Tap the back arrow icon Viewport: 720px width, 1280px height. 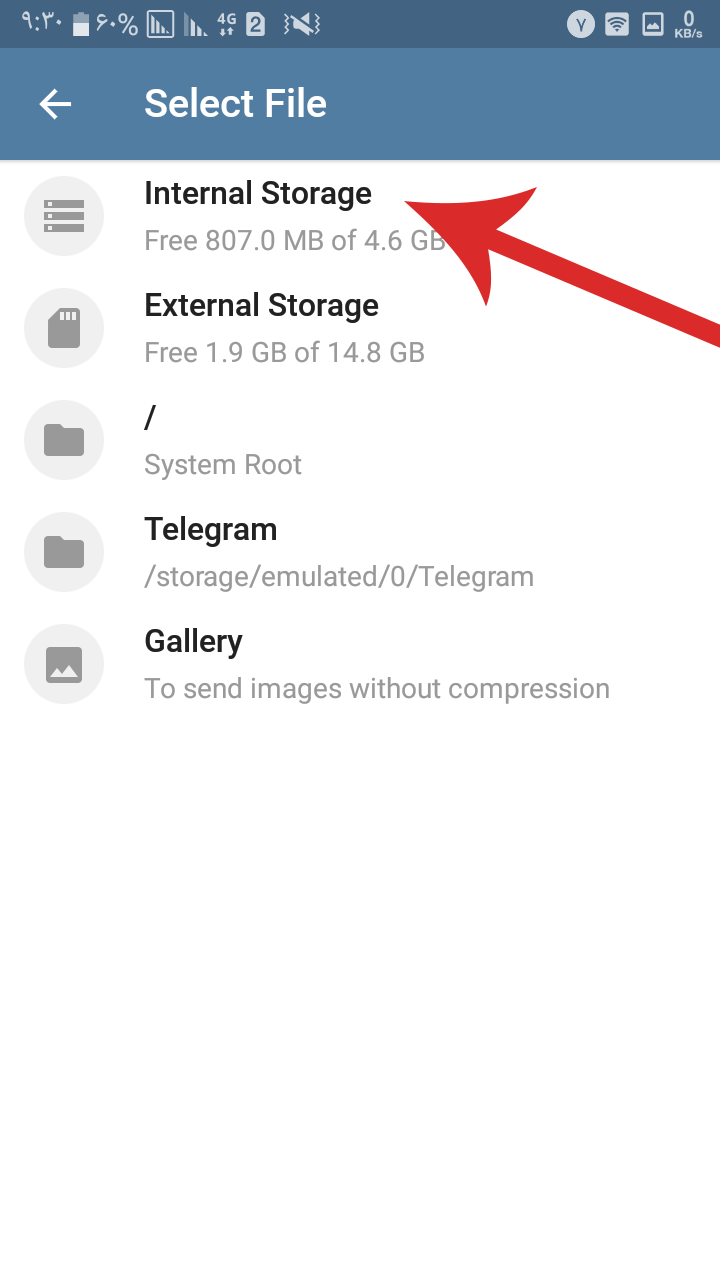coord(55,104)
